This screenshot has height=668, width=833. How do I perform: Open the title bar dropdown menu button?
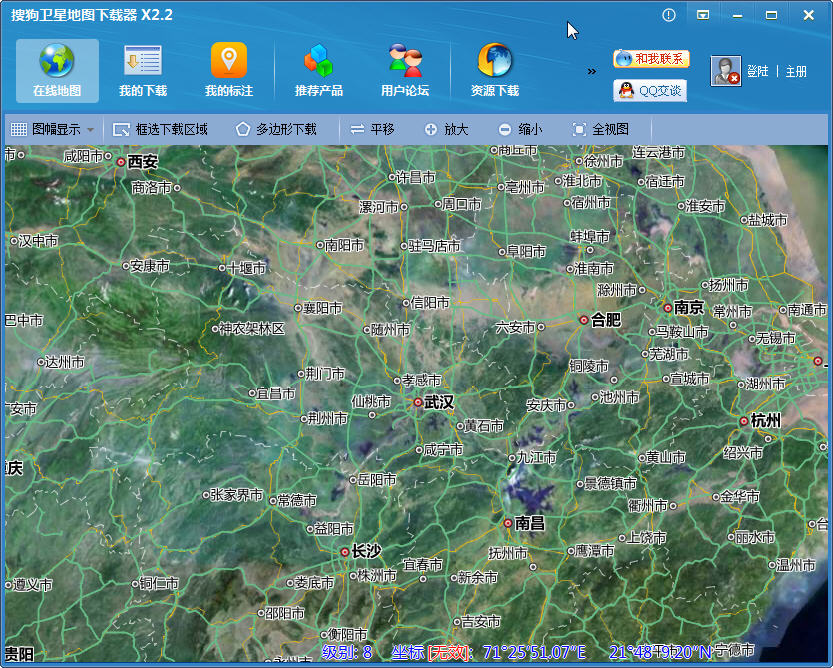click(703, 15)
